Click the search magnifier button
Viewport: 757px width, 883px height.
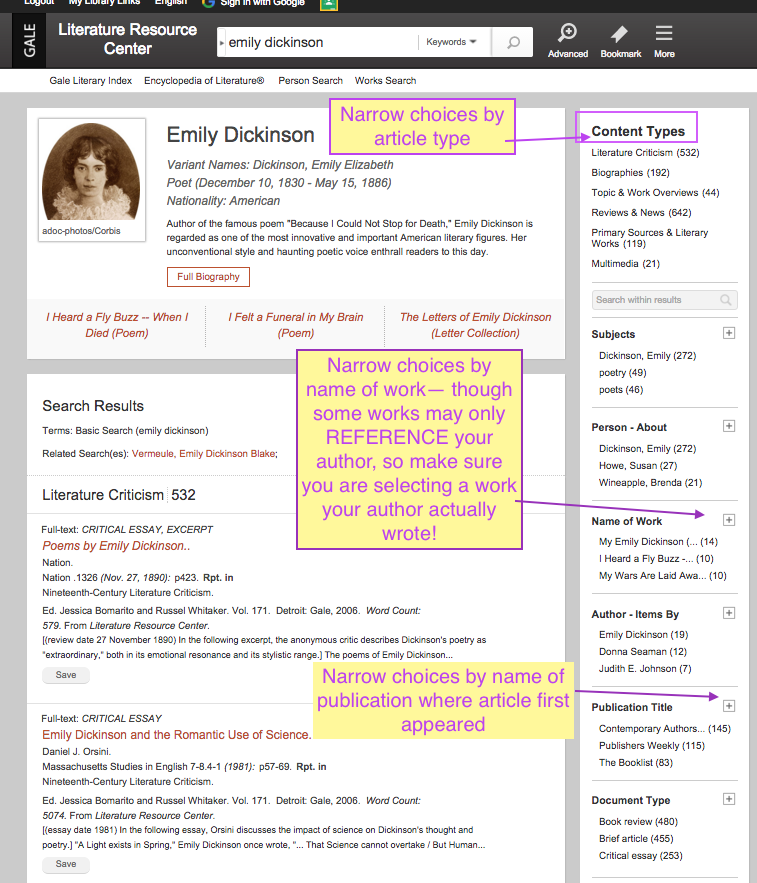click(x=513, y=42)
